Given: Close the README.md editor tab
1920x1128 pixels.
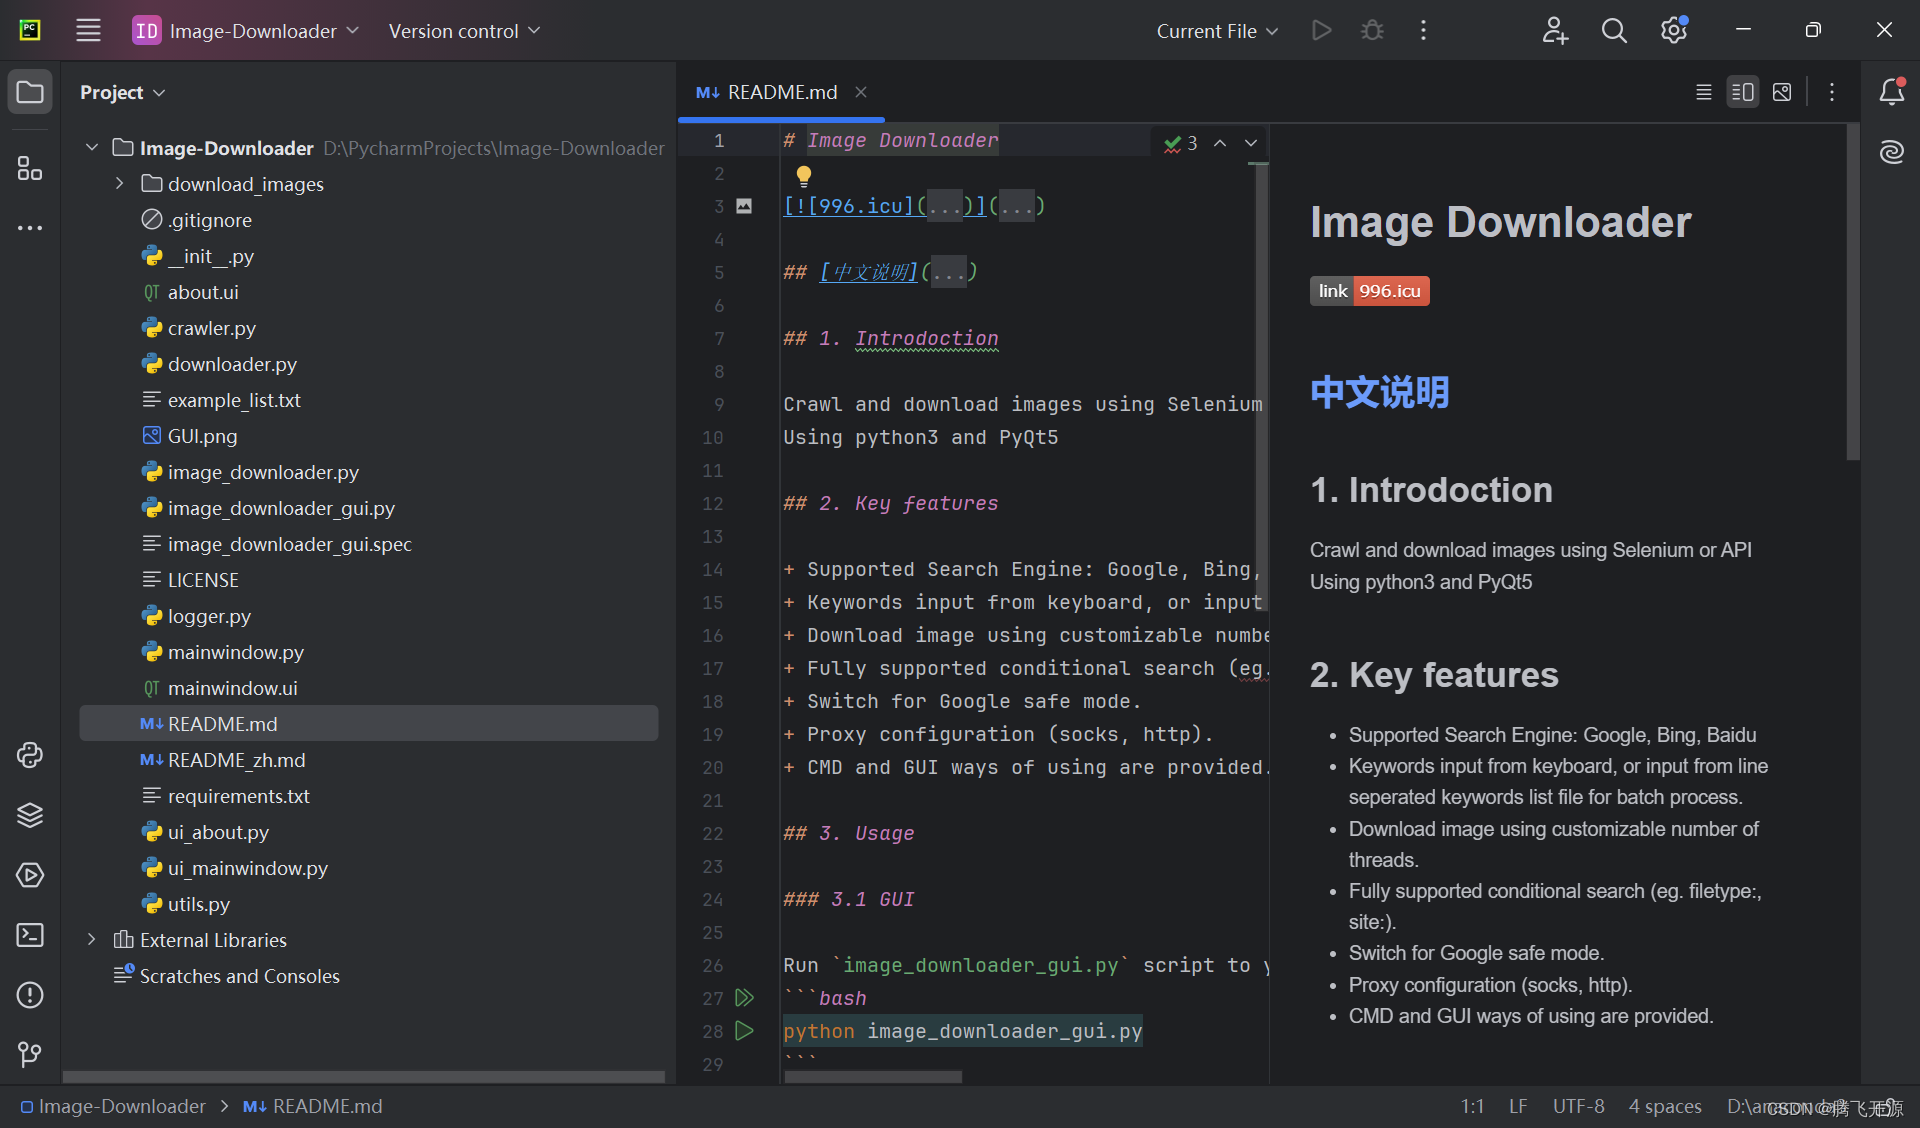Looking at the screenshot, I should (x=861, y=92).
